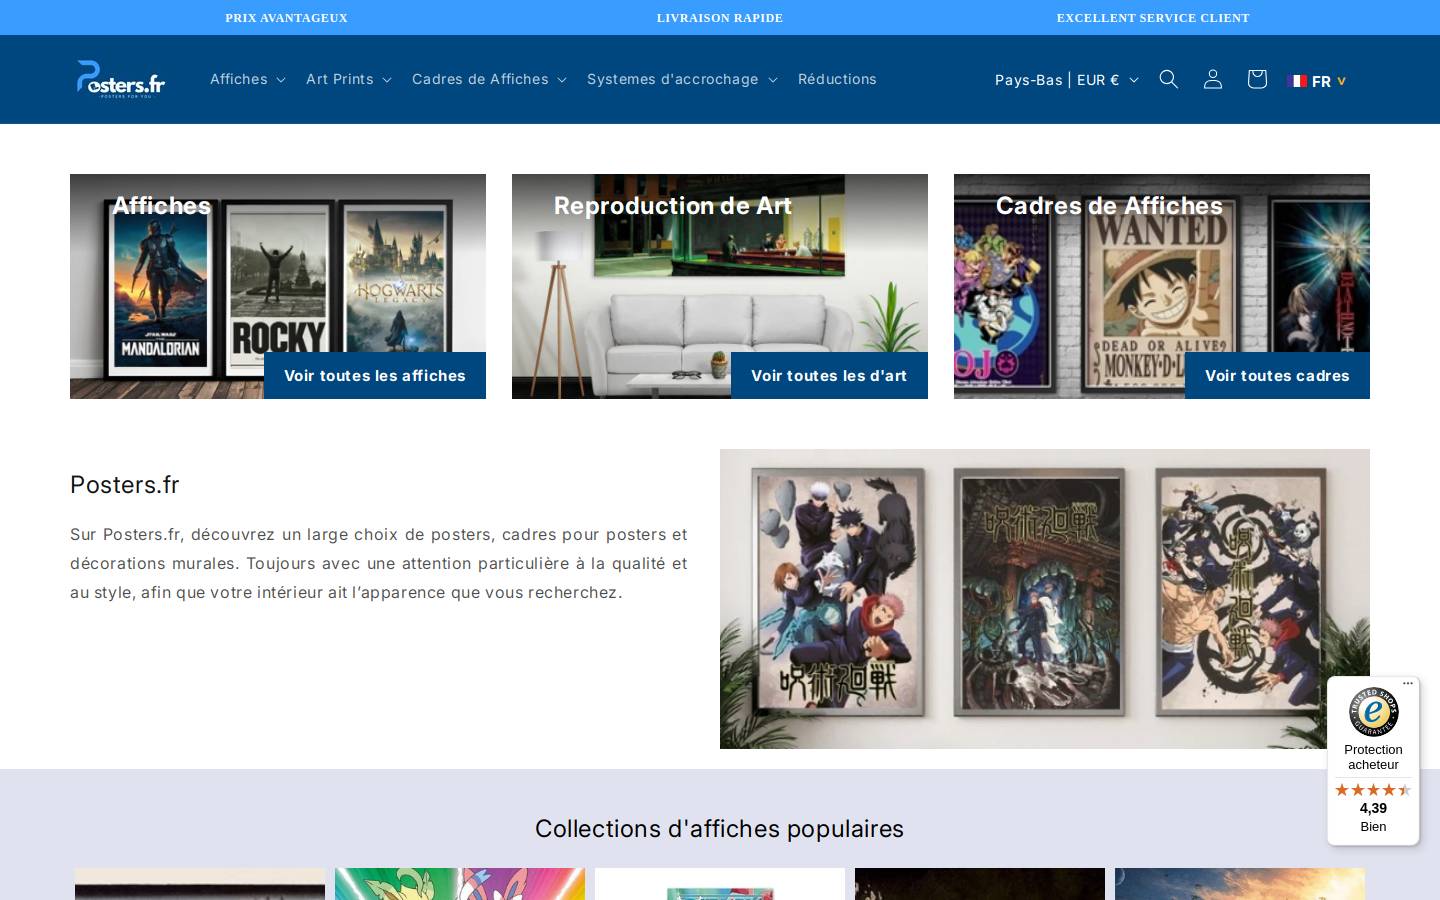Click the 4,39 rating score

[x=1373, y=808]
